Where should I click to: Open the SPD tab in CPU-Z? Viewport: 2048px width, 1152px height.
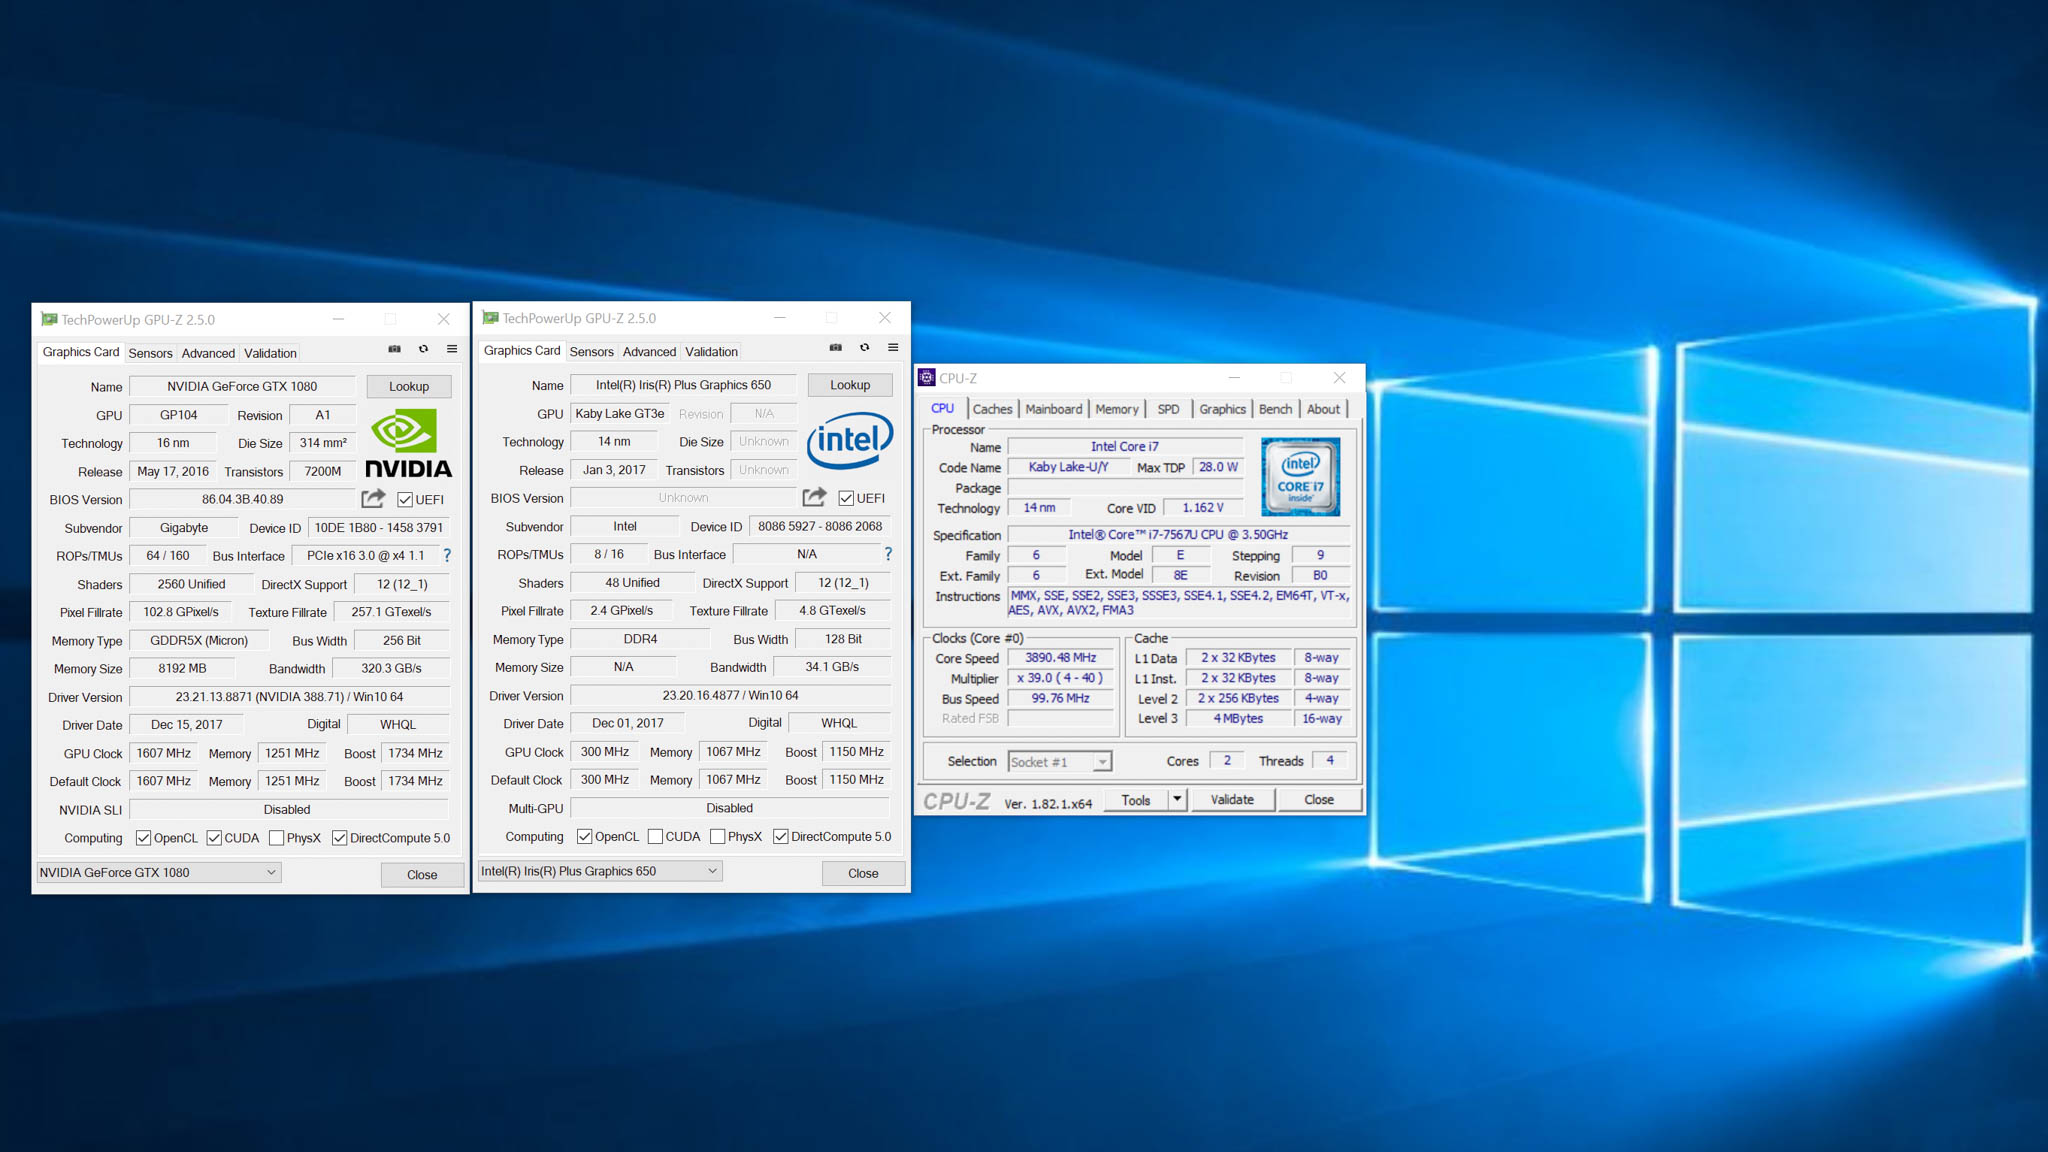tap(1168, 409)
